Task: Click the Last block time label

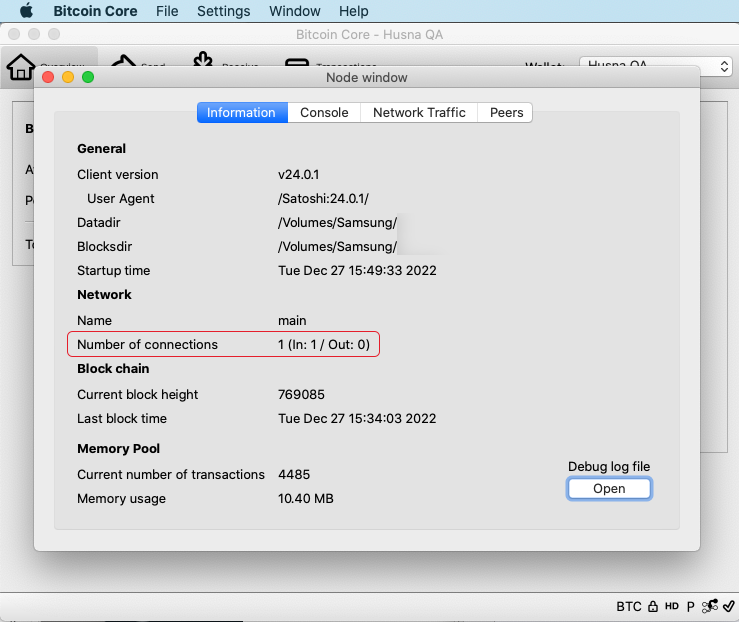Action: [122, 418]
